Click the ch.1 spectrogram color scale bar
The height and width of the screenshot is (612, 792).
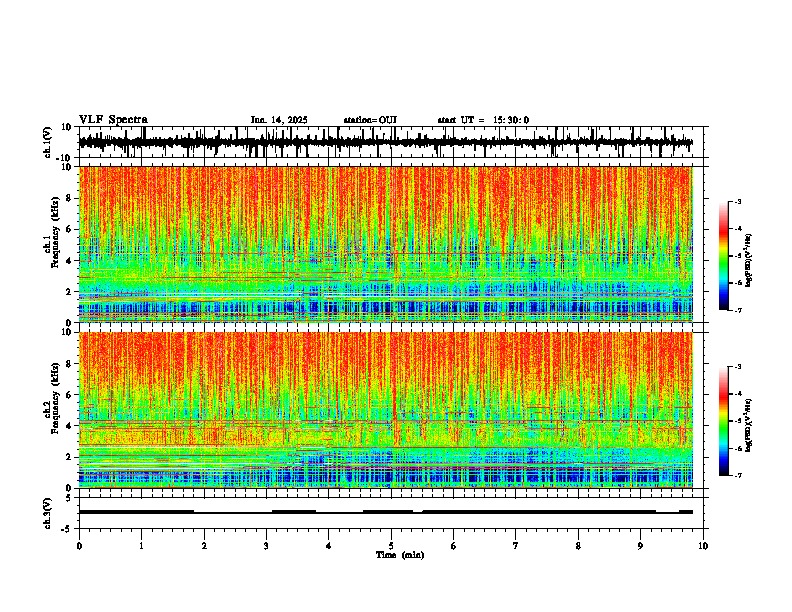pos(724,256)
